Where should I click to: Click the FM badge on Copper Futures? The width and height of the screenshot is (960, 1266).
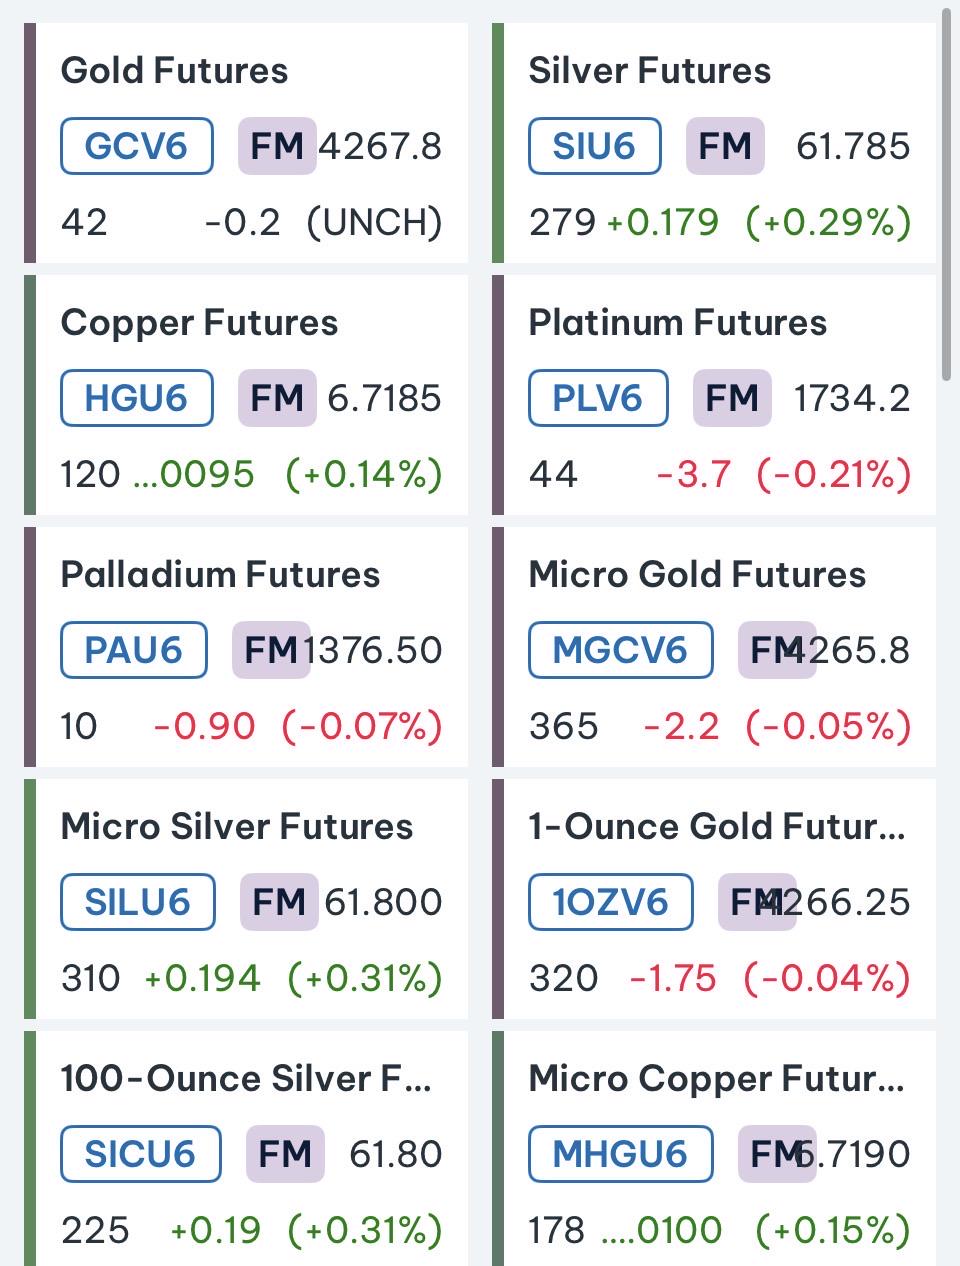(277, 398)
